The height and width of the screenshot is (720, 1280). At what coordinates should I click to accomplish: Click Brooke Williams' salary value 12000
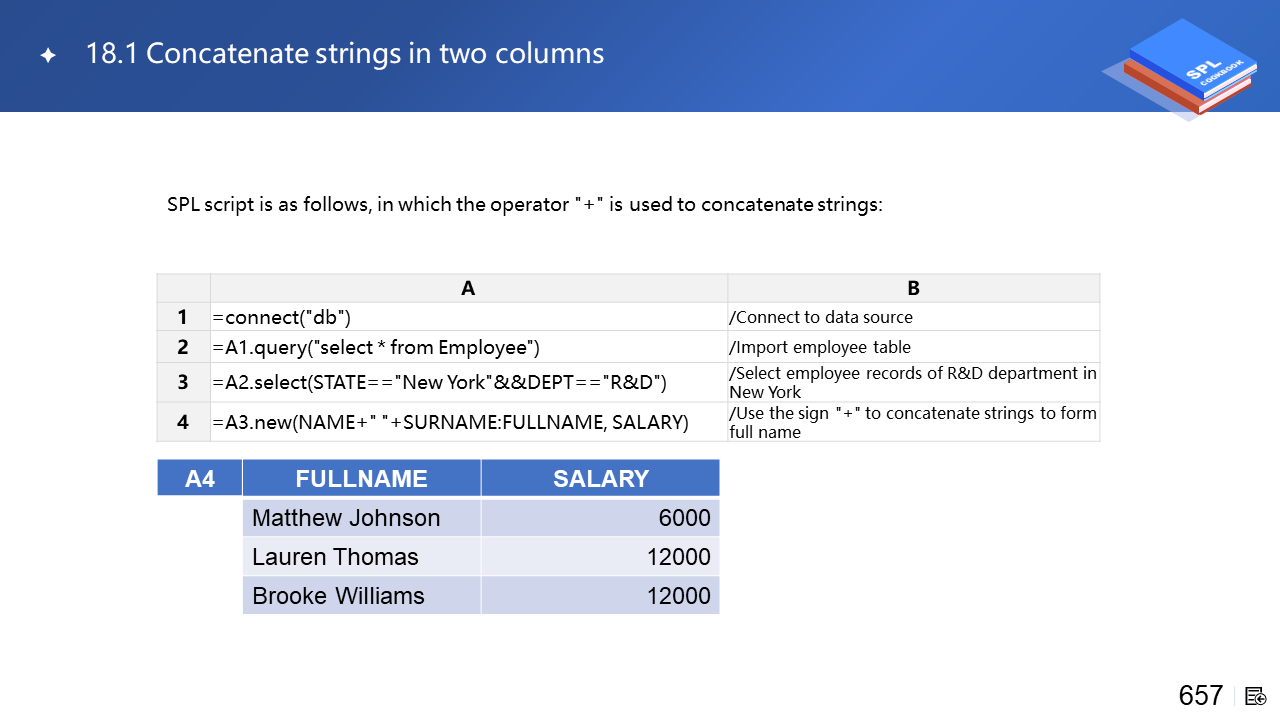pos(678,596)
